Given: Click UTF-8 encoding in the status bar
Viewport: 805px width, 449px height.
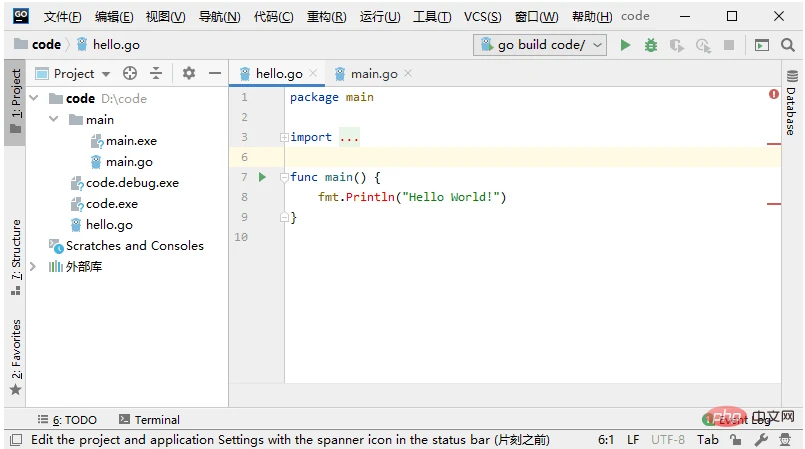Looking at the screenshot, I should [668, 440].
